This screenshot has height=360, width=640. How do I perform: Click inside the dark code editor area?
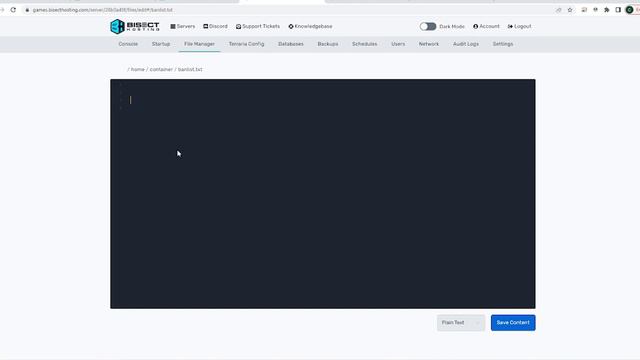[x=322, y=194]
